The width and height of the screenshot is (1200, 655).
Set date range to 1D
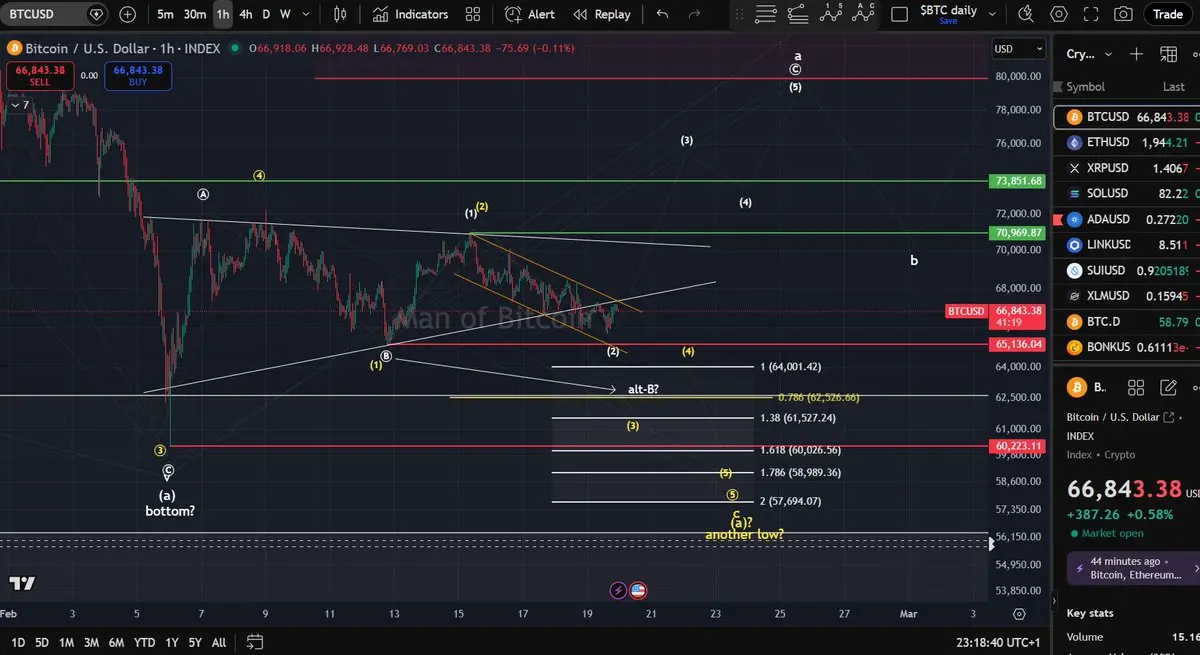click(18, 642)
